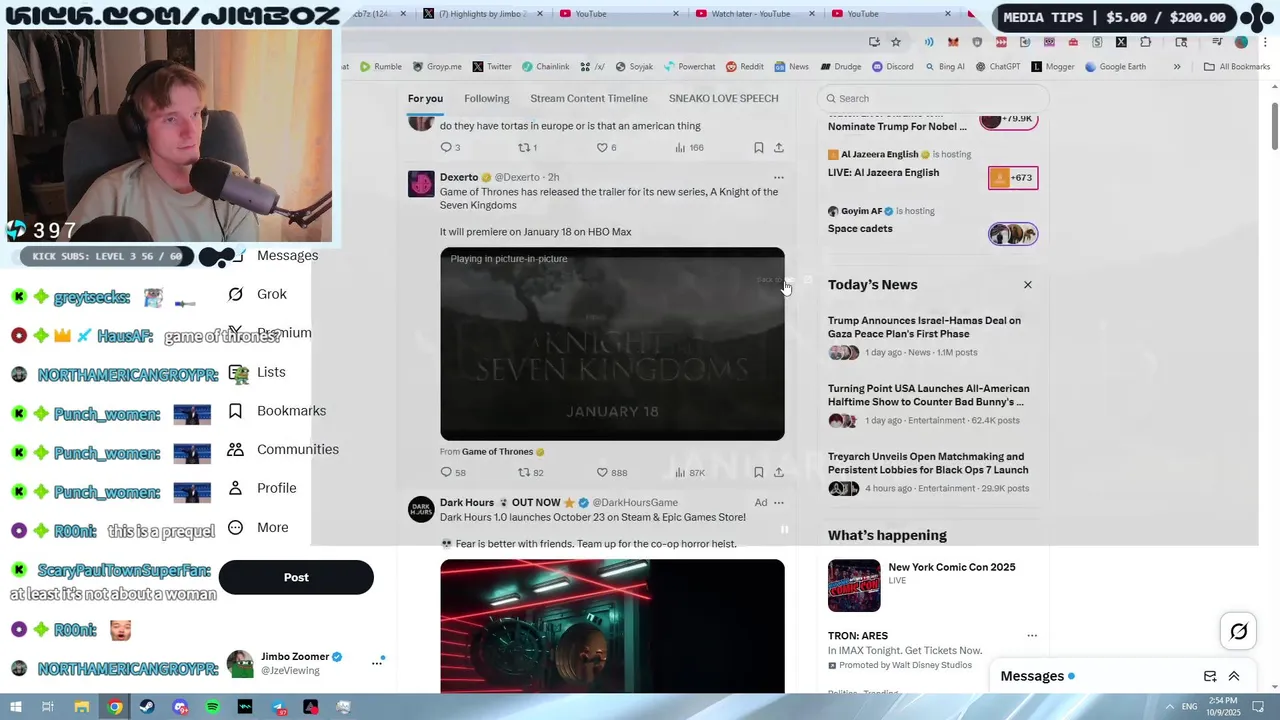Screen dimensions: 1280x720
Task: Reply to the Dexerto Game of Thrones tweet
Action: [x=453, y=472]
